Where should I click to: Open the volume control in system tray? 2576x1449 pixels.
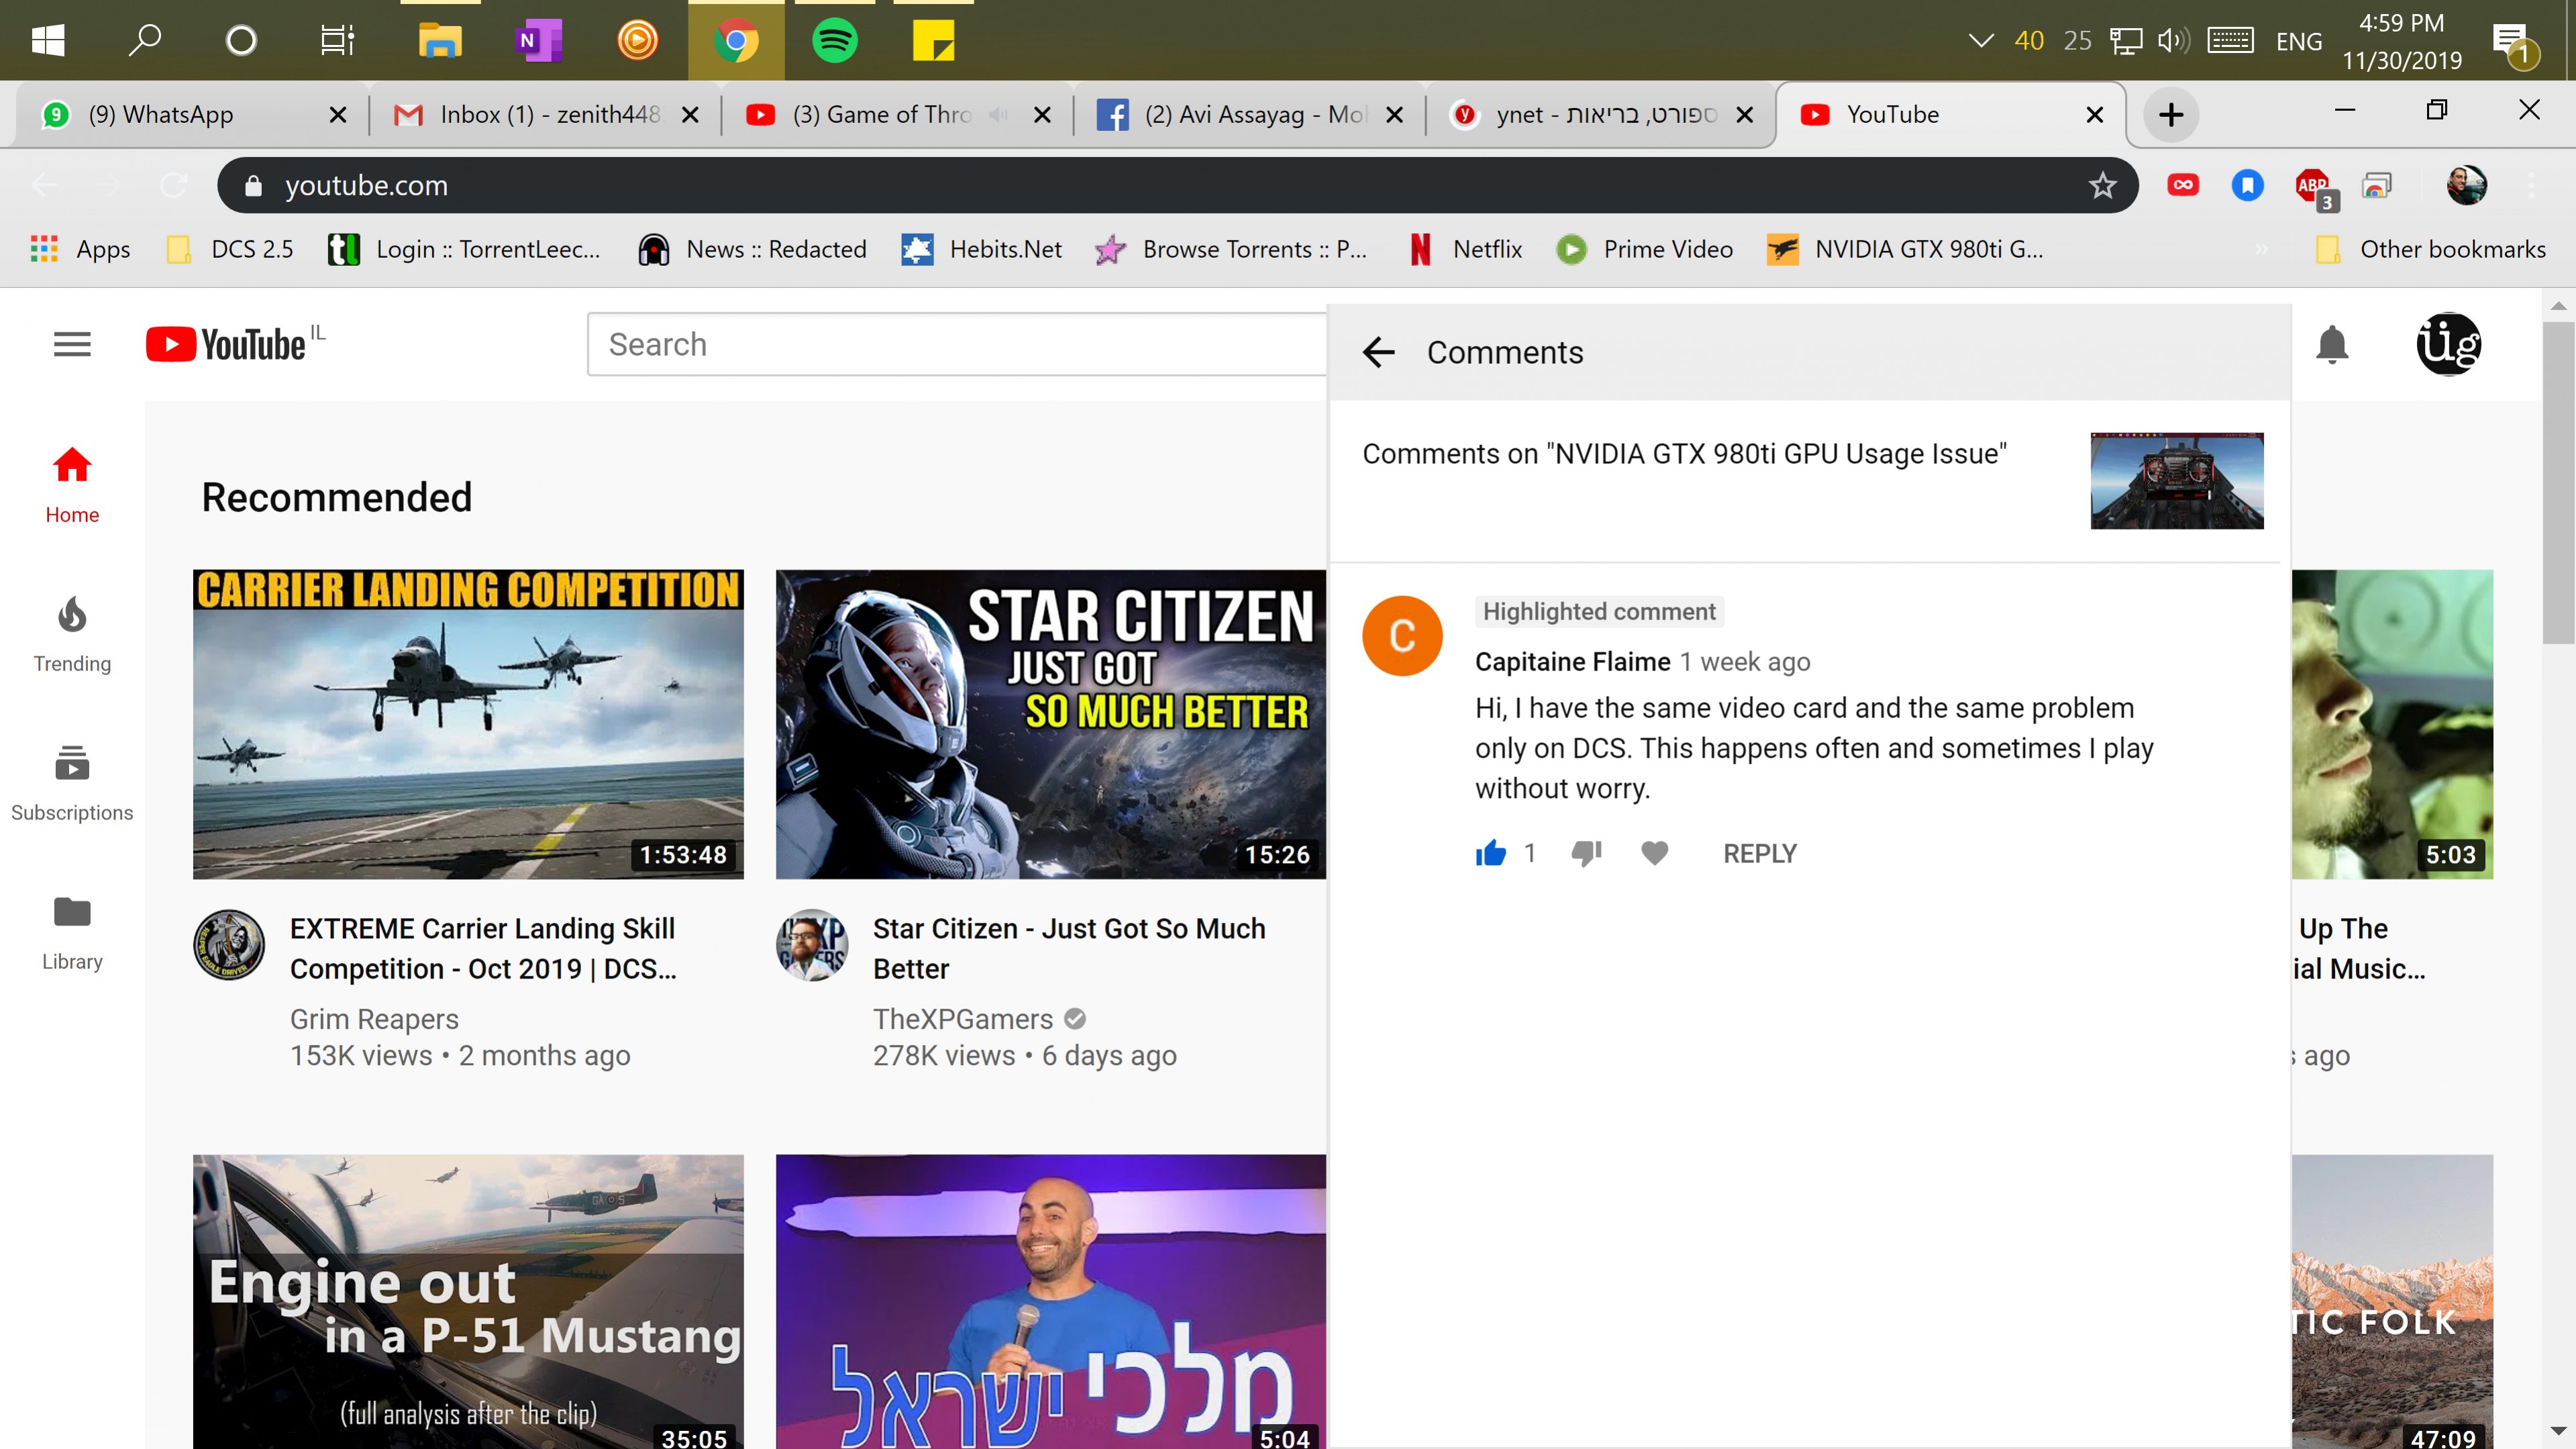pos(2173,40)
